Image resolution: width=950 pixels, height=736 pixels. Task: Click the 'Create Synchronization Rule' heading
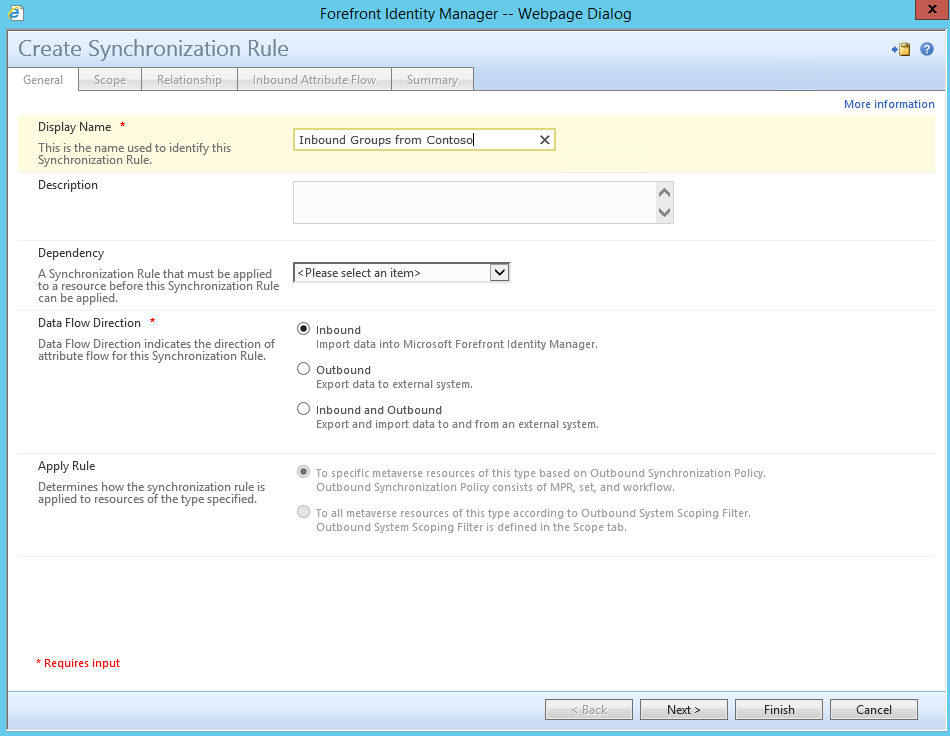point(153,48)
